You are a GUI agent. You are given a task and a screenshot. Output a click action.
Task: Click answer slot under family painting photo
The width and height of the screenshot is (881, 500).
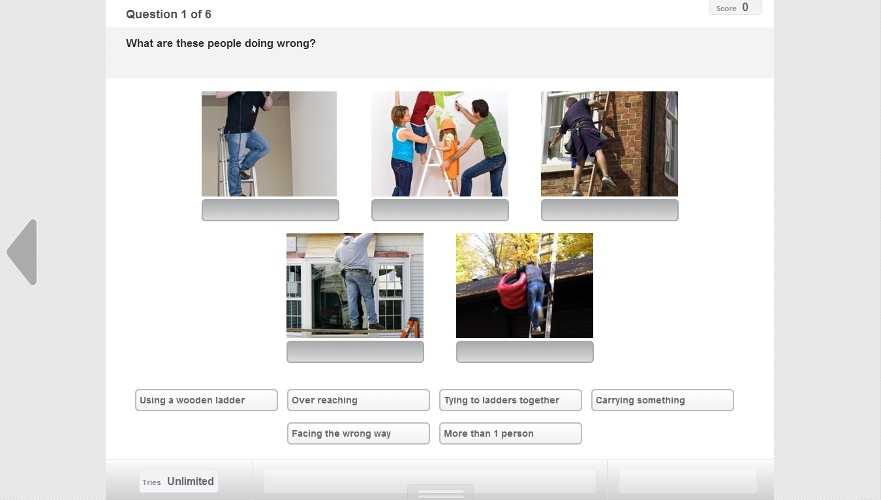pyautogui.click(x=440, y=210)
